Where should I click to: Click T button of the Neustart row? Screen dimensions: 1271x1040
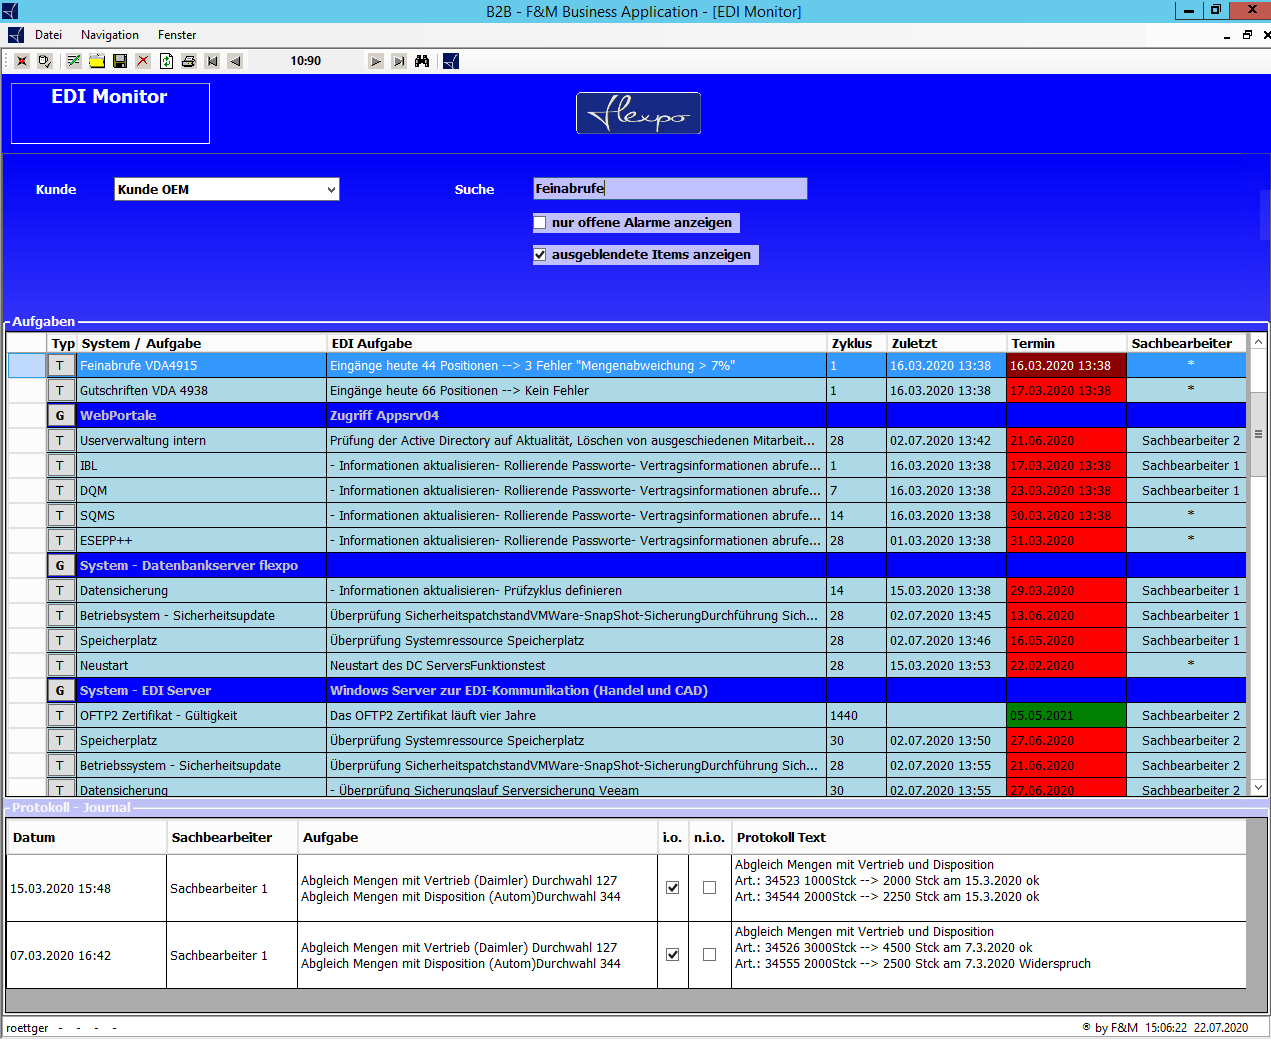tap(60, 666)
